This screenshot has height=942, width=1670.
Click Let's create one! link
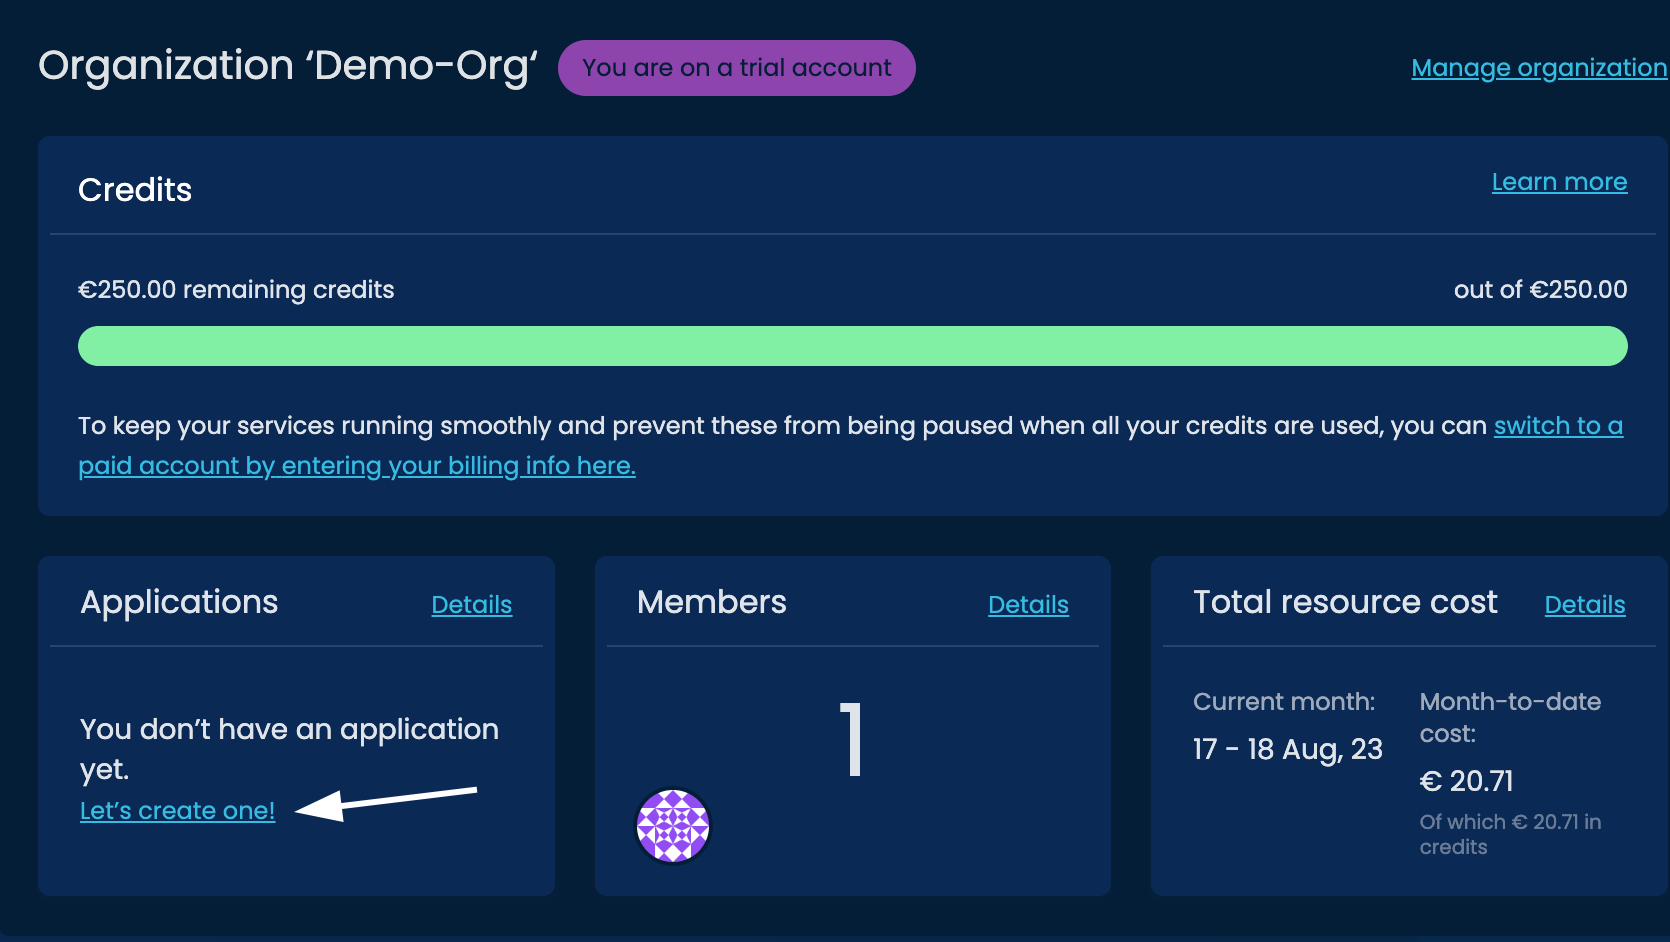(x=177, y=811)
